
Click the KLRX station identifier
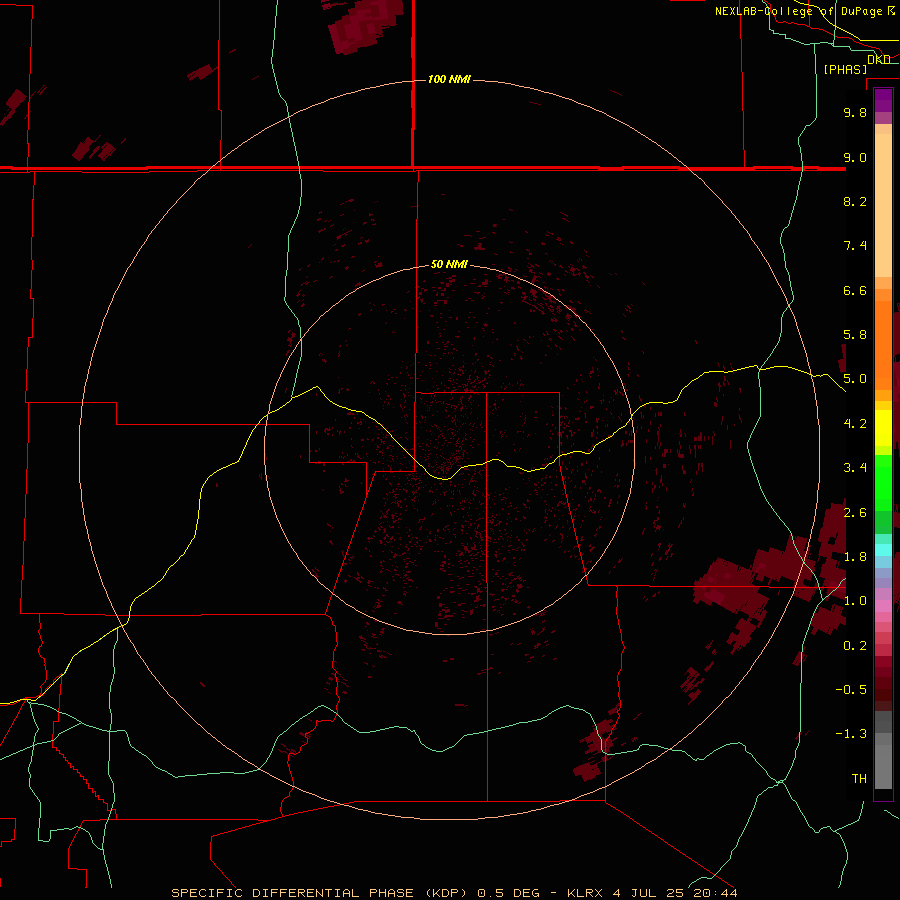coord(584,893)
